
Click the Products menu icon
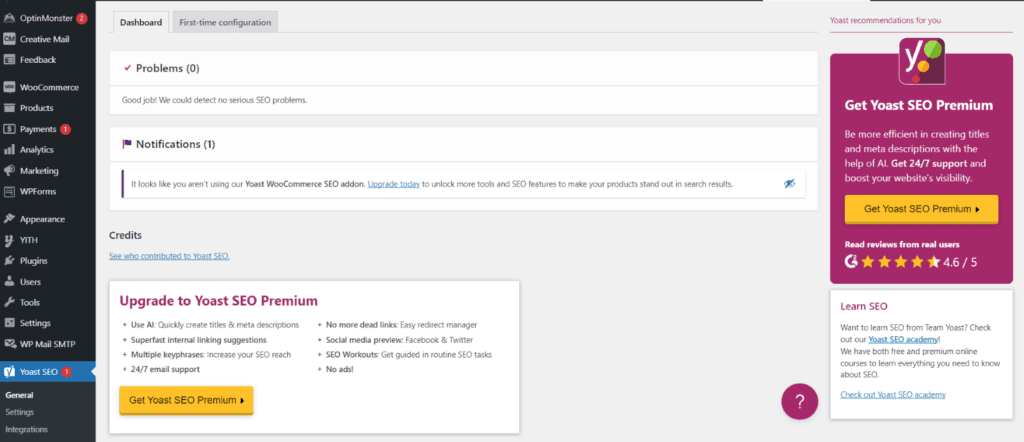coord(9,108)
